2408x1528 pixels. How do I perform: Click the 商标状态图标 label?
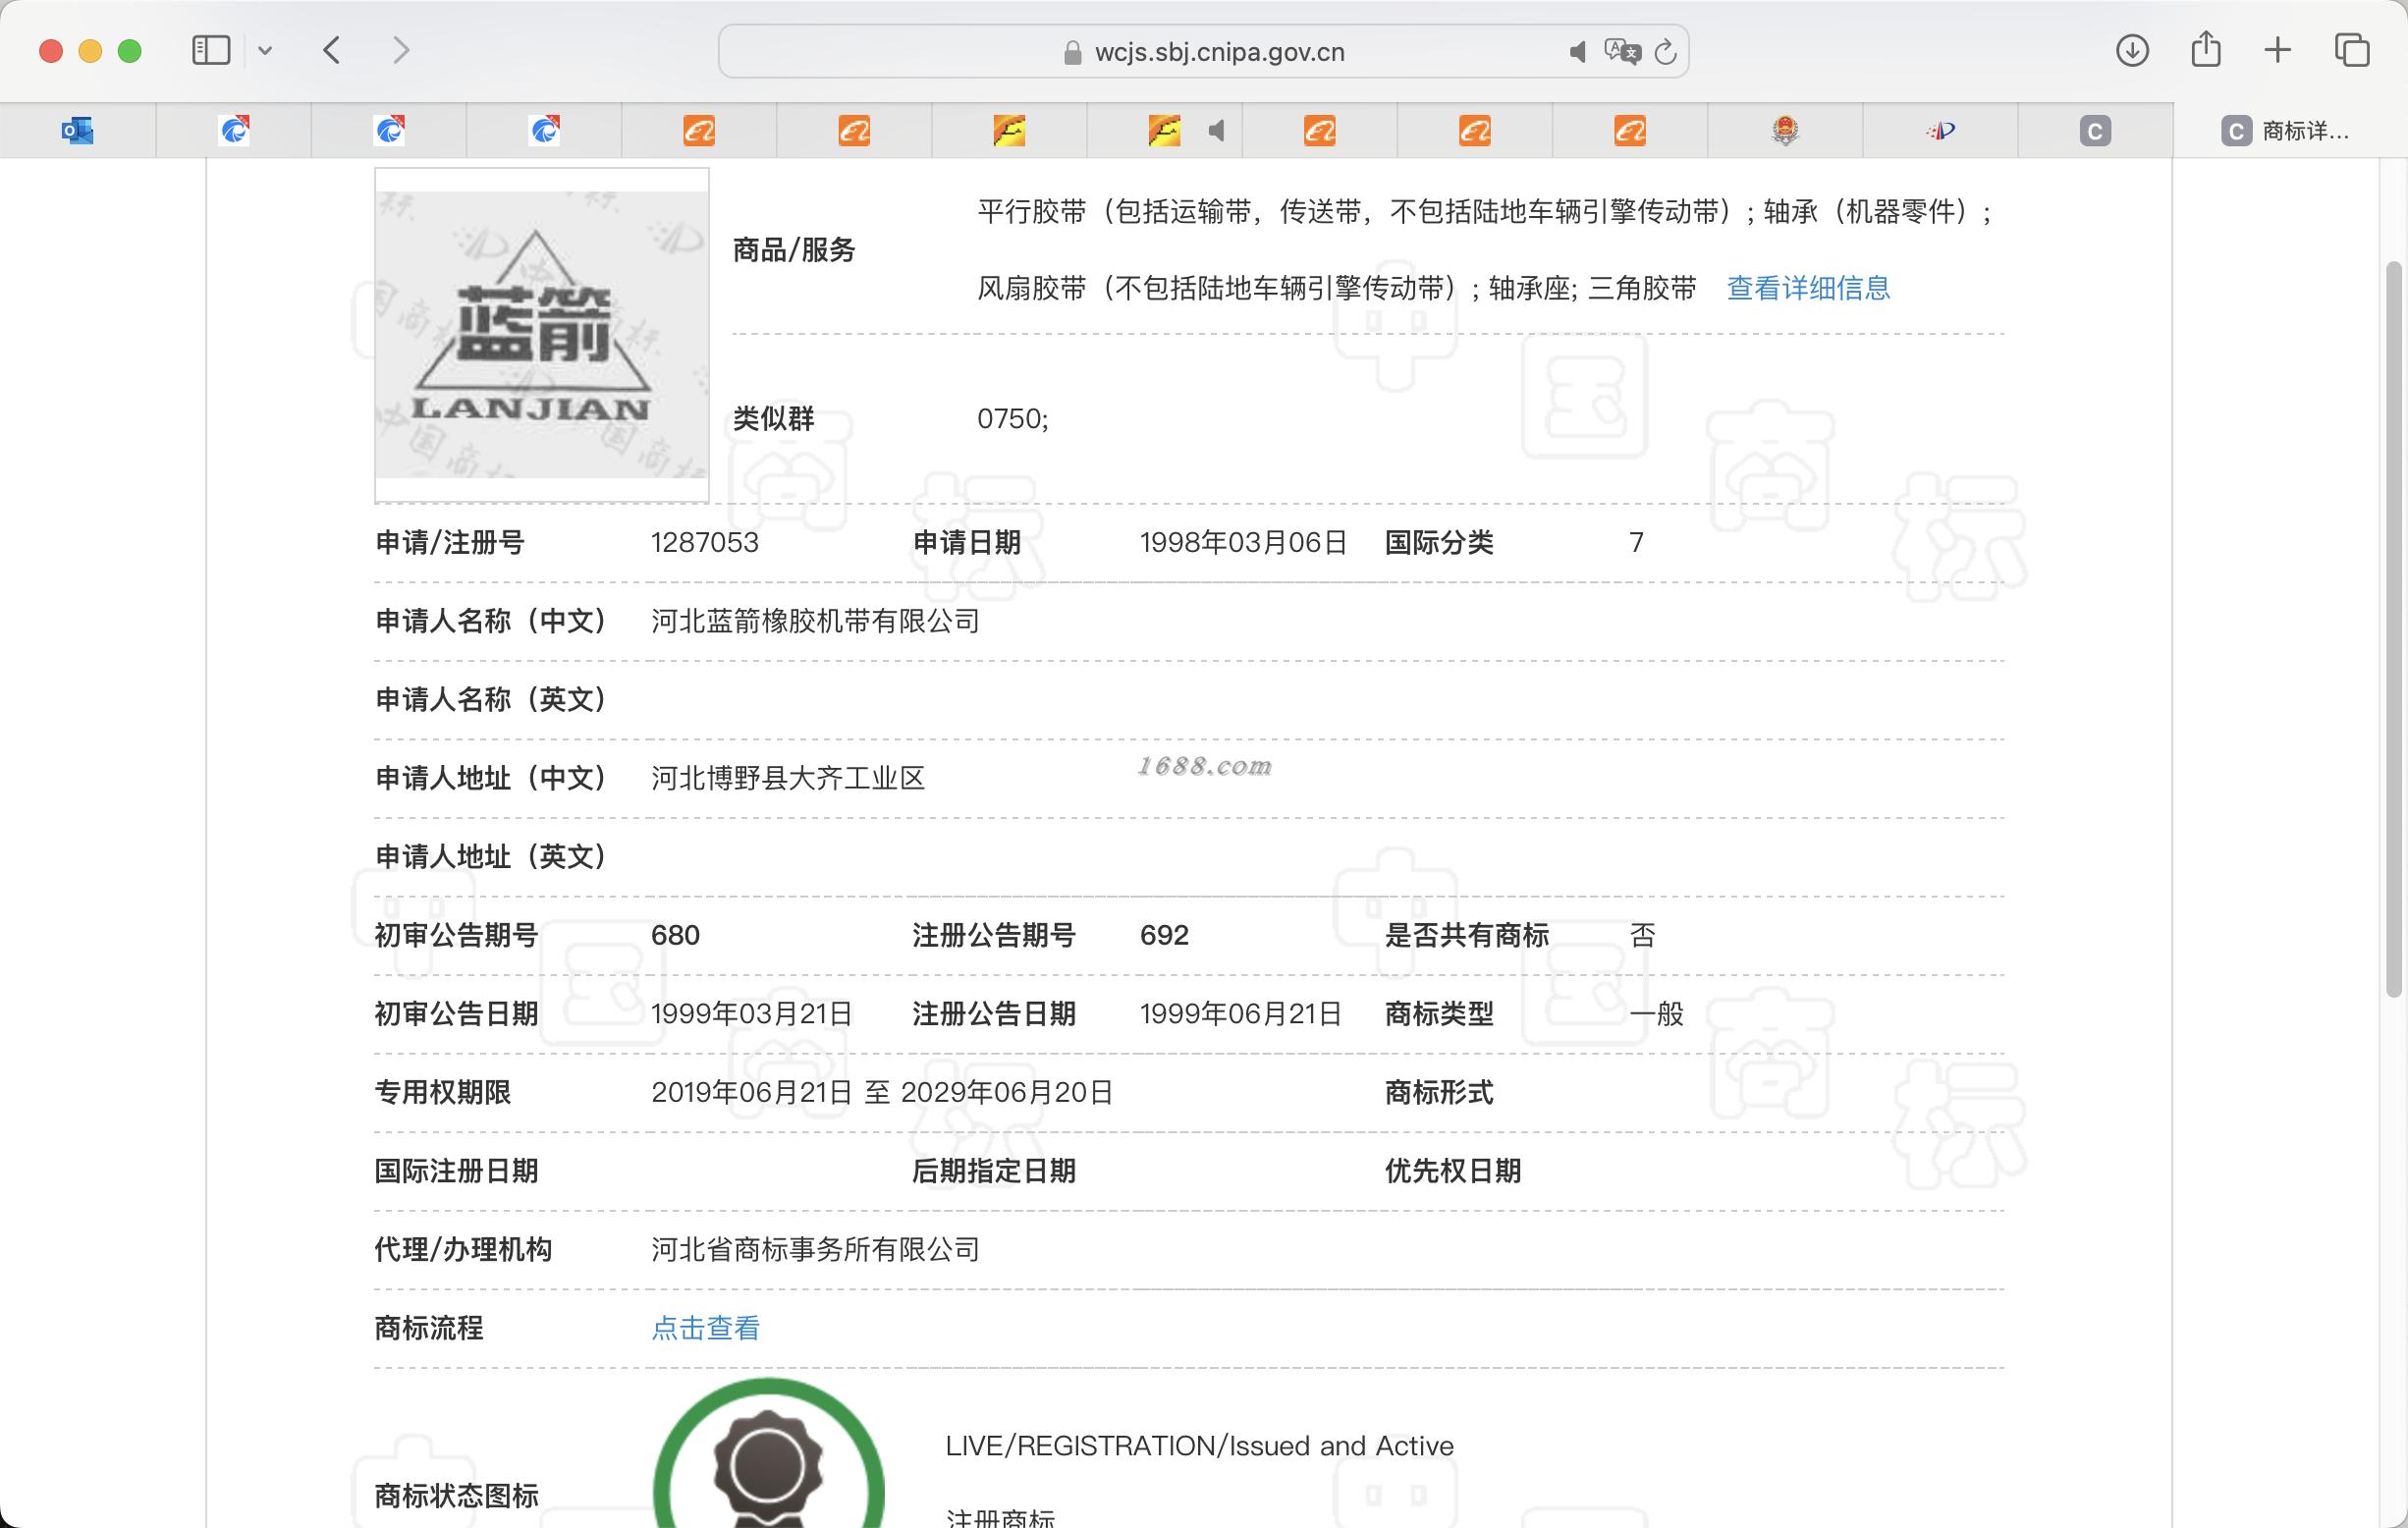[456, 1496]
